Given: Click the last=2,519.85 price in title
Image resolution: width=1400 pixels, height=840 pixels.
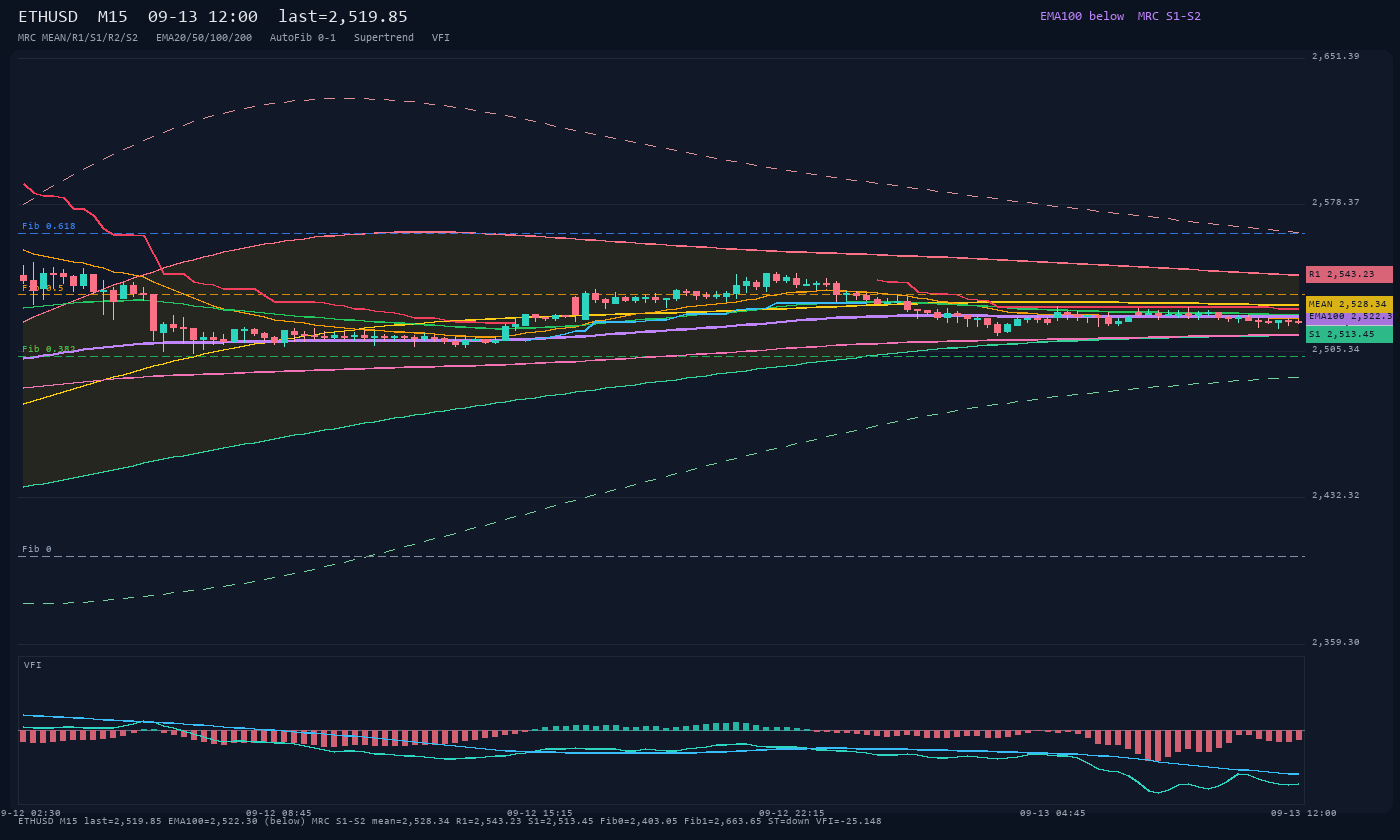Looking at the screenshot, I should click(x=343, y=17).
